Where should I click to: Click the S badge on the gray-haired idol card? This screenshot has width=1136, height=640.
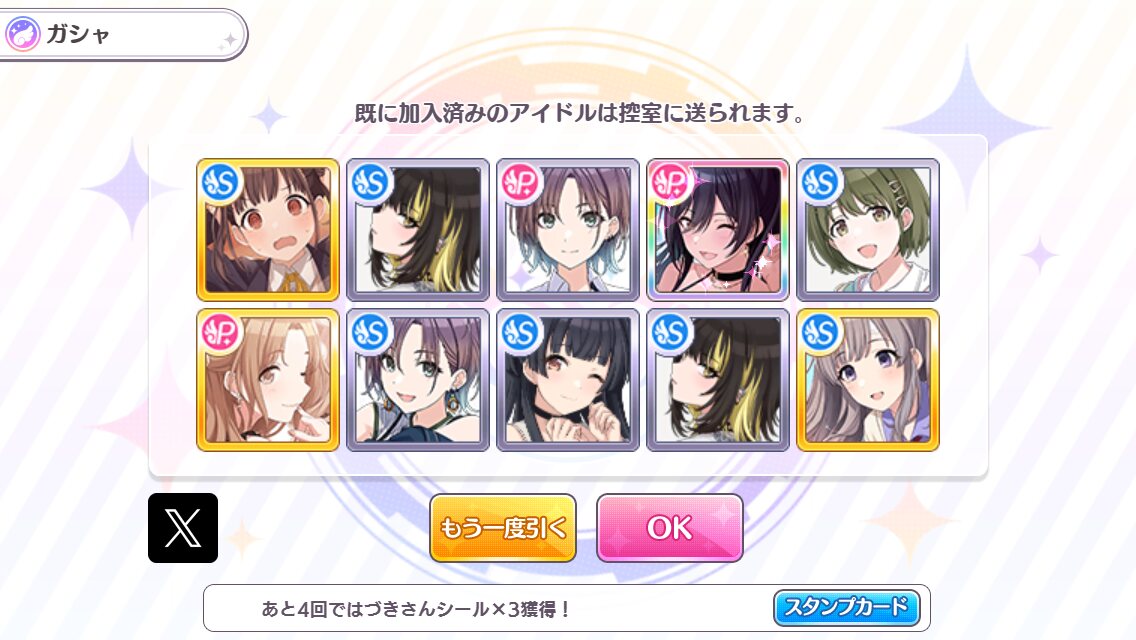pos(821,333)
